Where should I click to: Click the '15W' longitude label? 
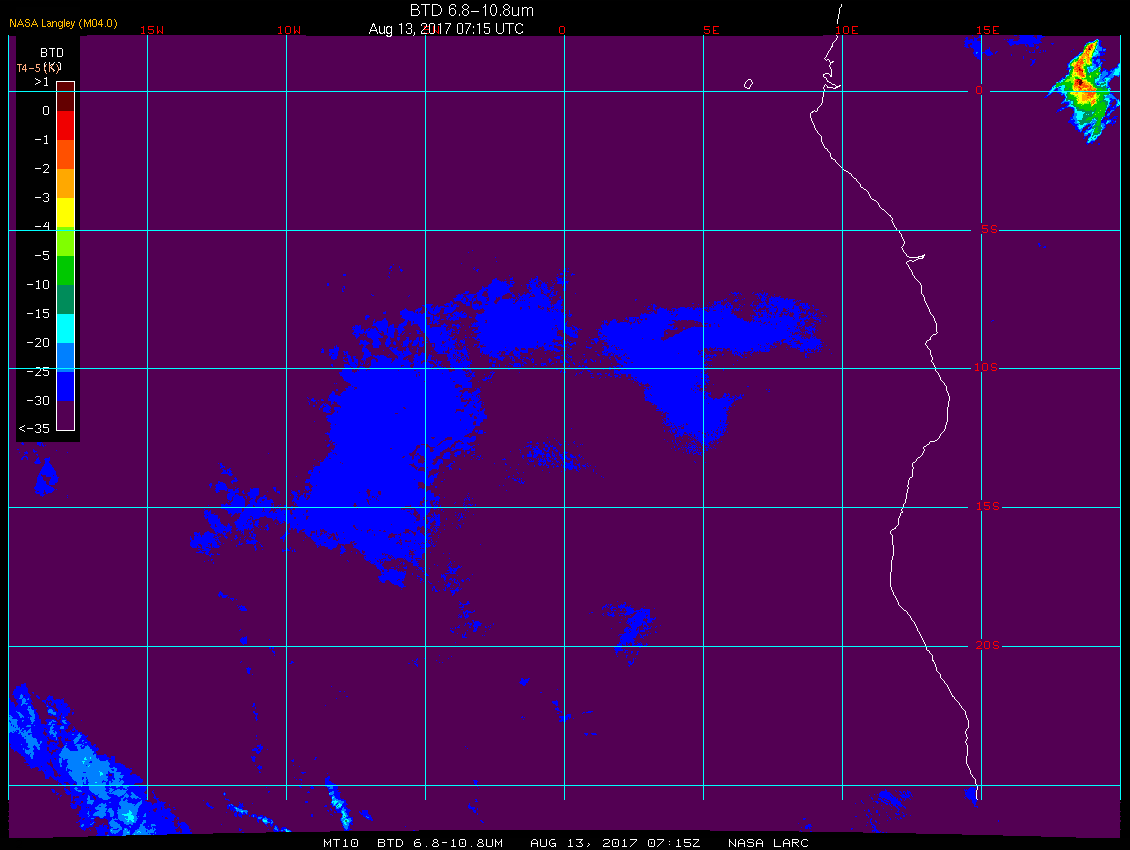[151, 30]
